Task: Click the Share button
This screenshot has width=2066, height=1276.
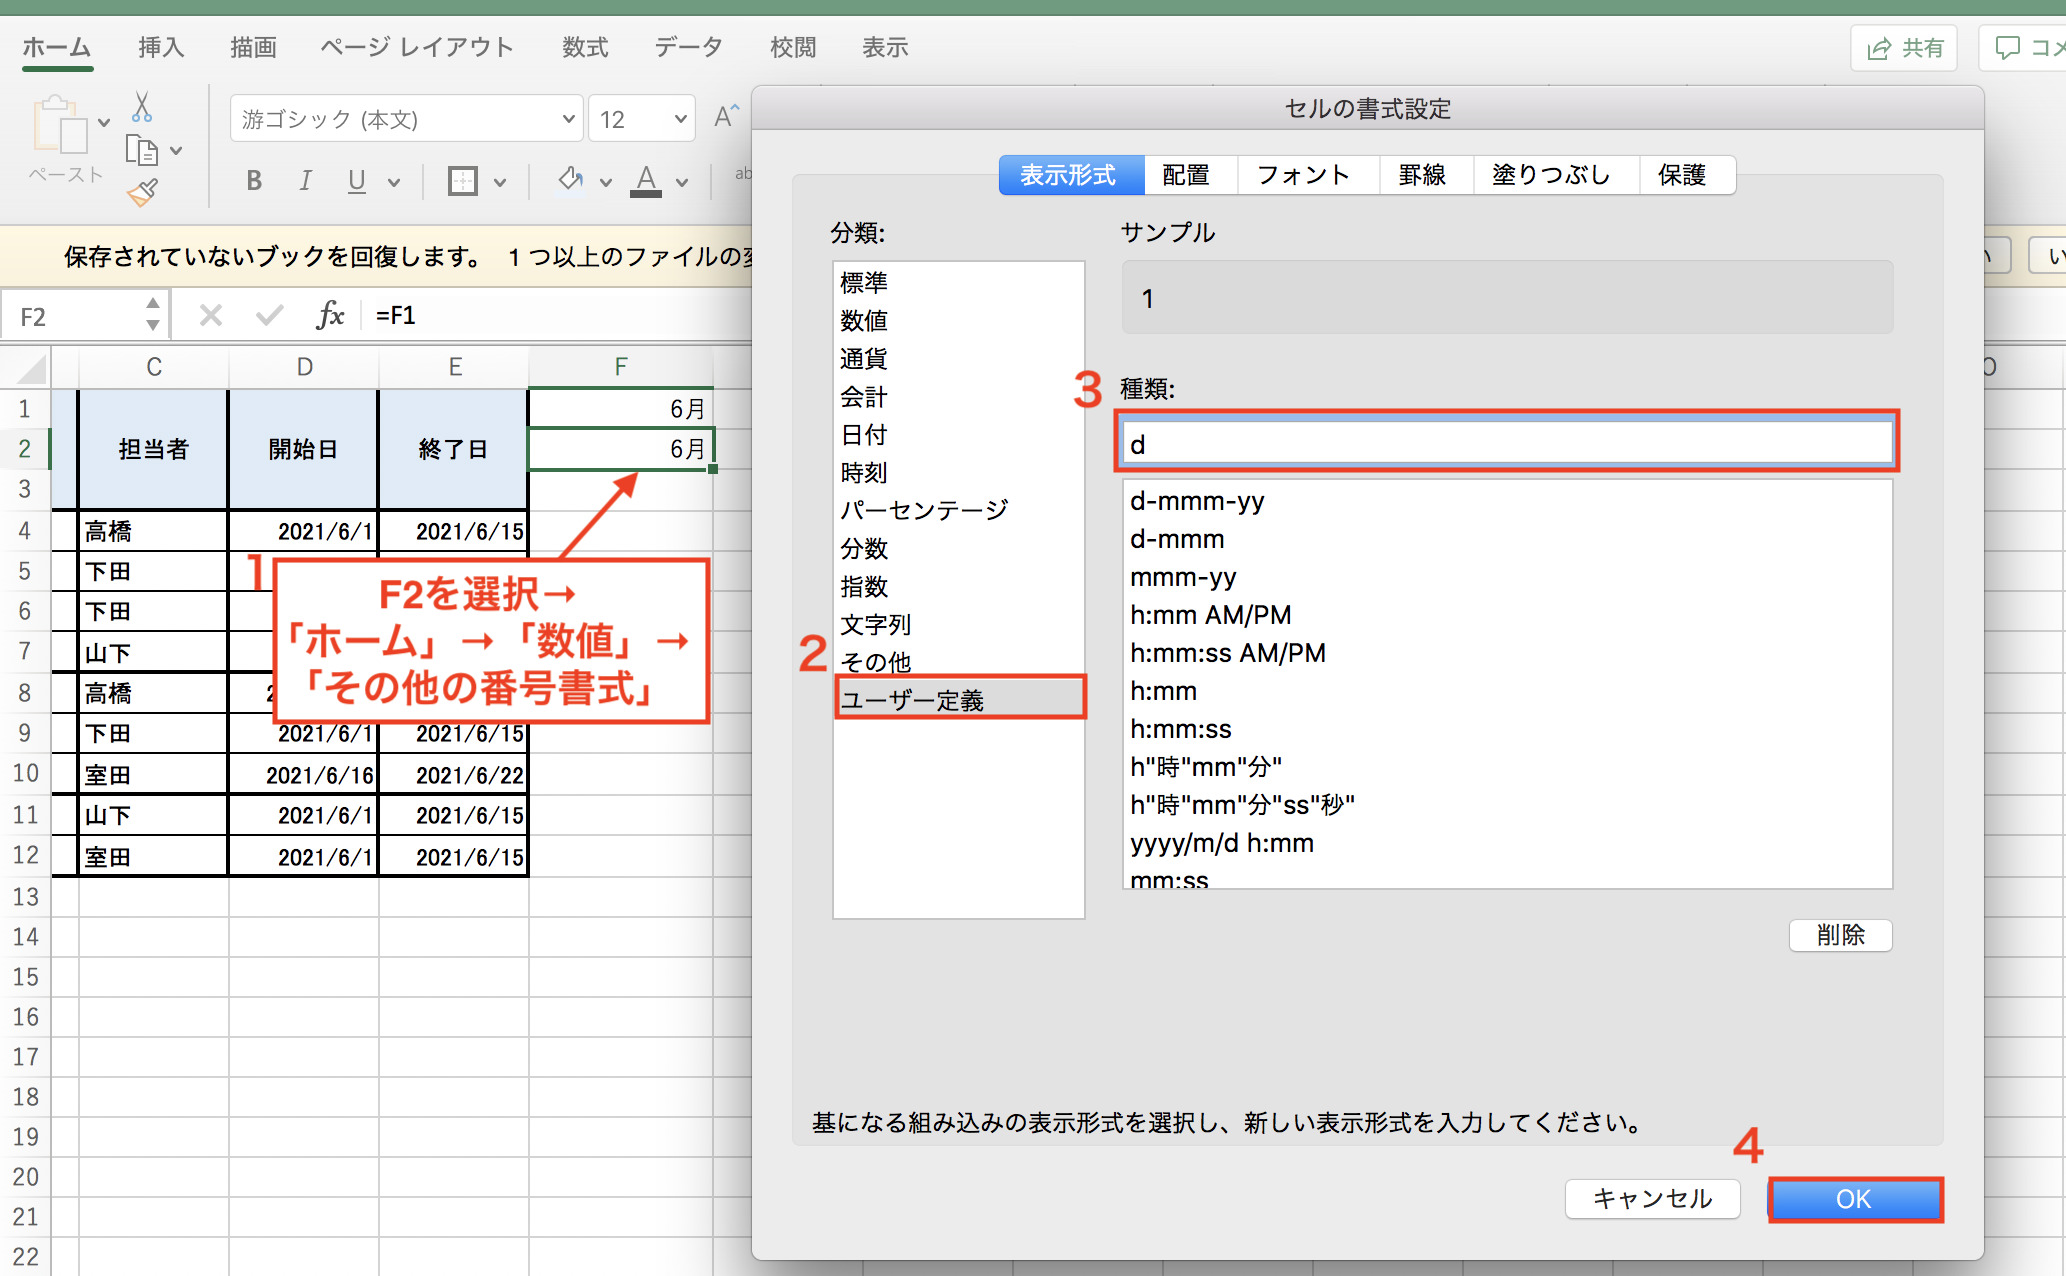Action: 1905,48
